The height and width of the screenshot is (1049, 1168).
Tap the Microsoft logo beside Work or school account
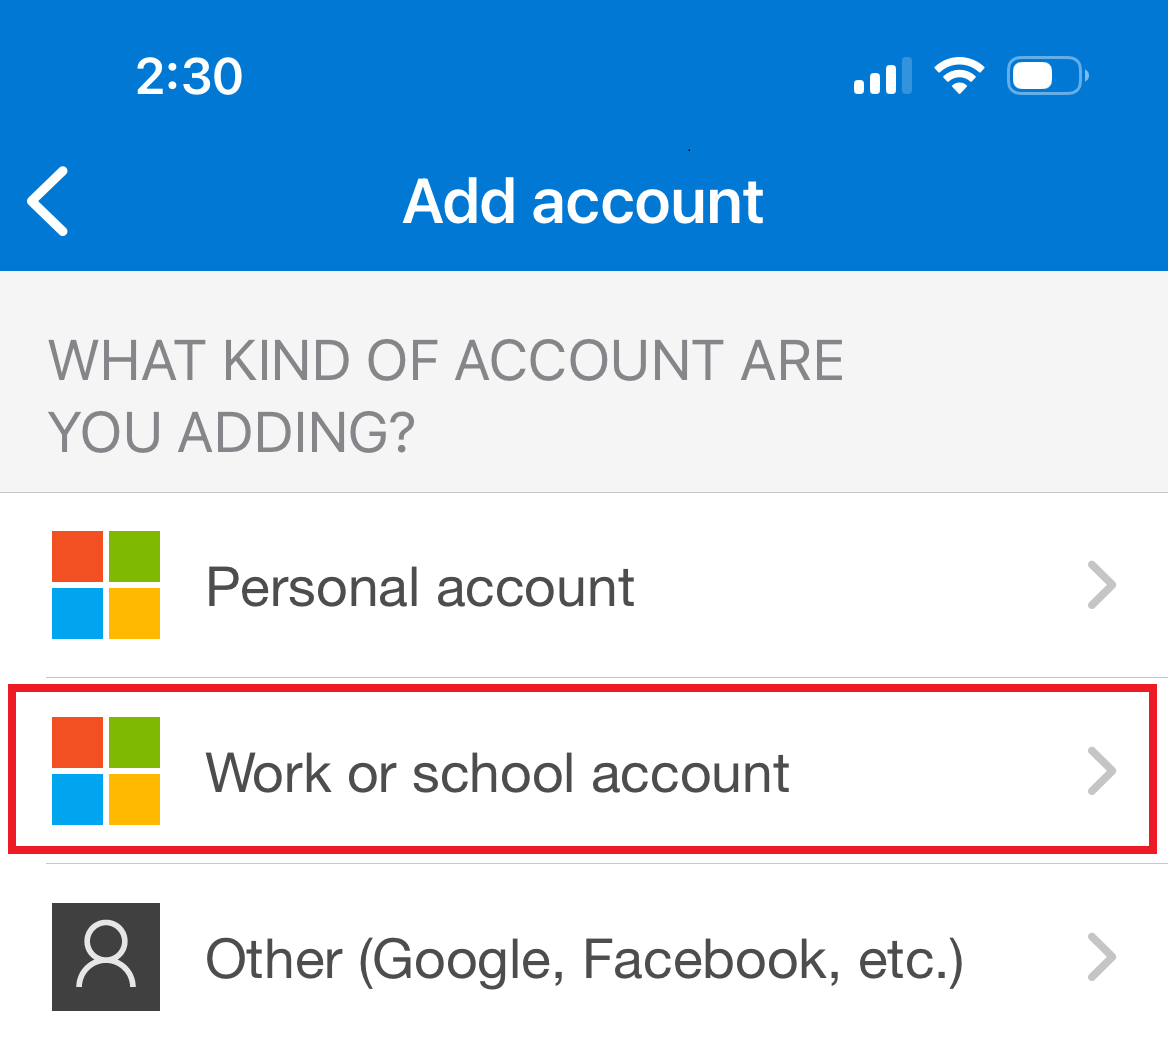coord(106,771)
